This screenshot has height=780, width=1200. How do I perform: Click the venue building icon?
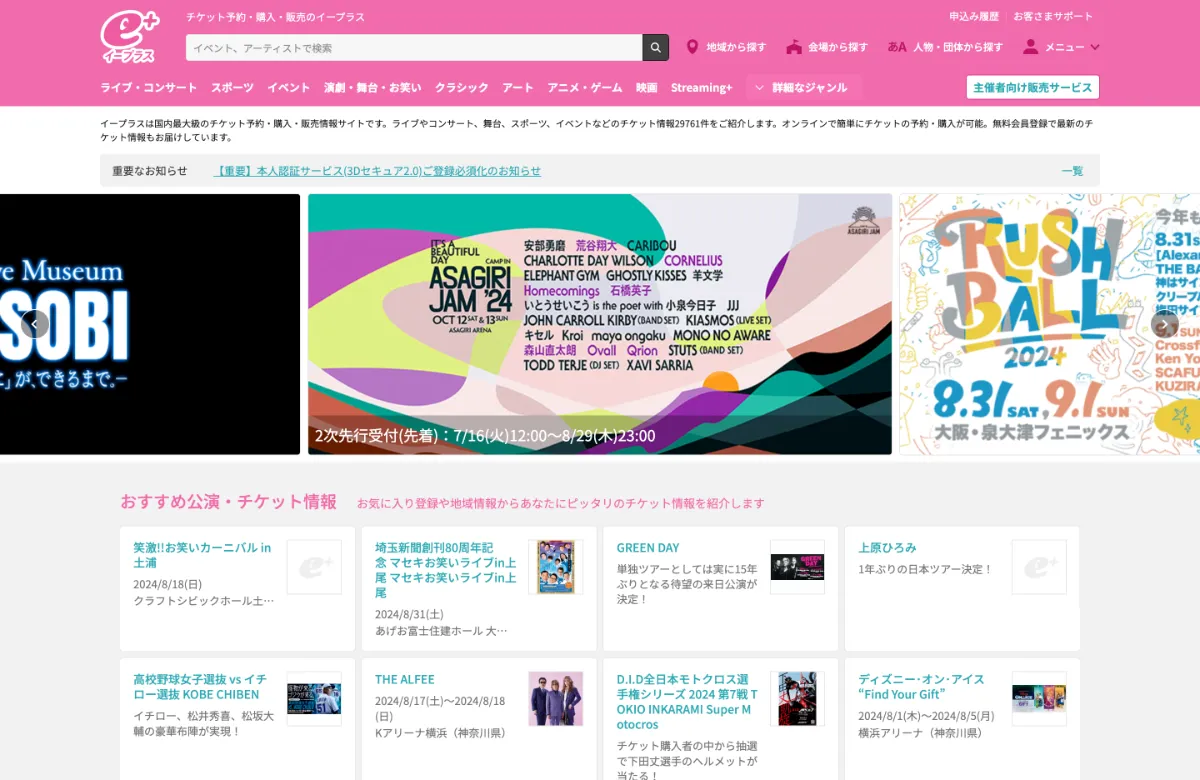click(794, 47)
